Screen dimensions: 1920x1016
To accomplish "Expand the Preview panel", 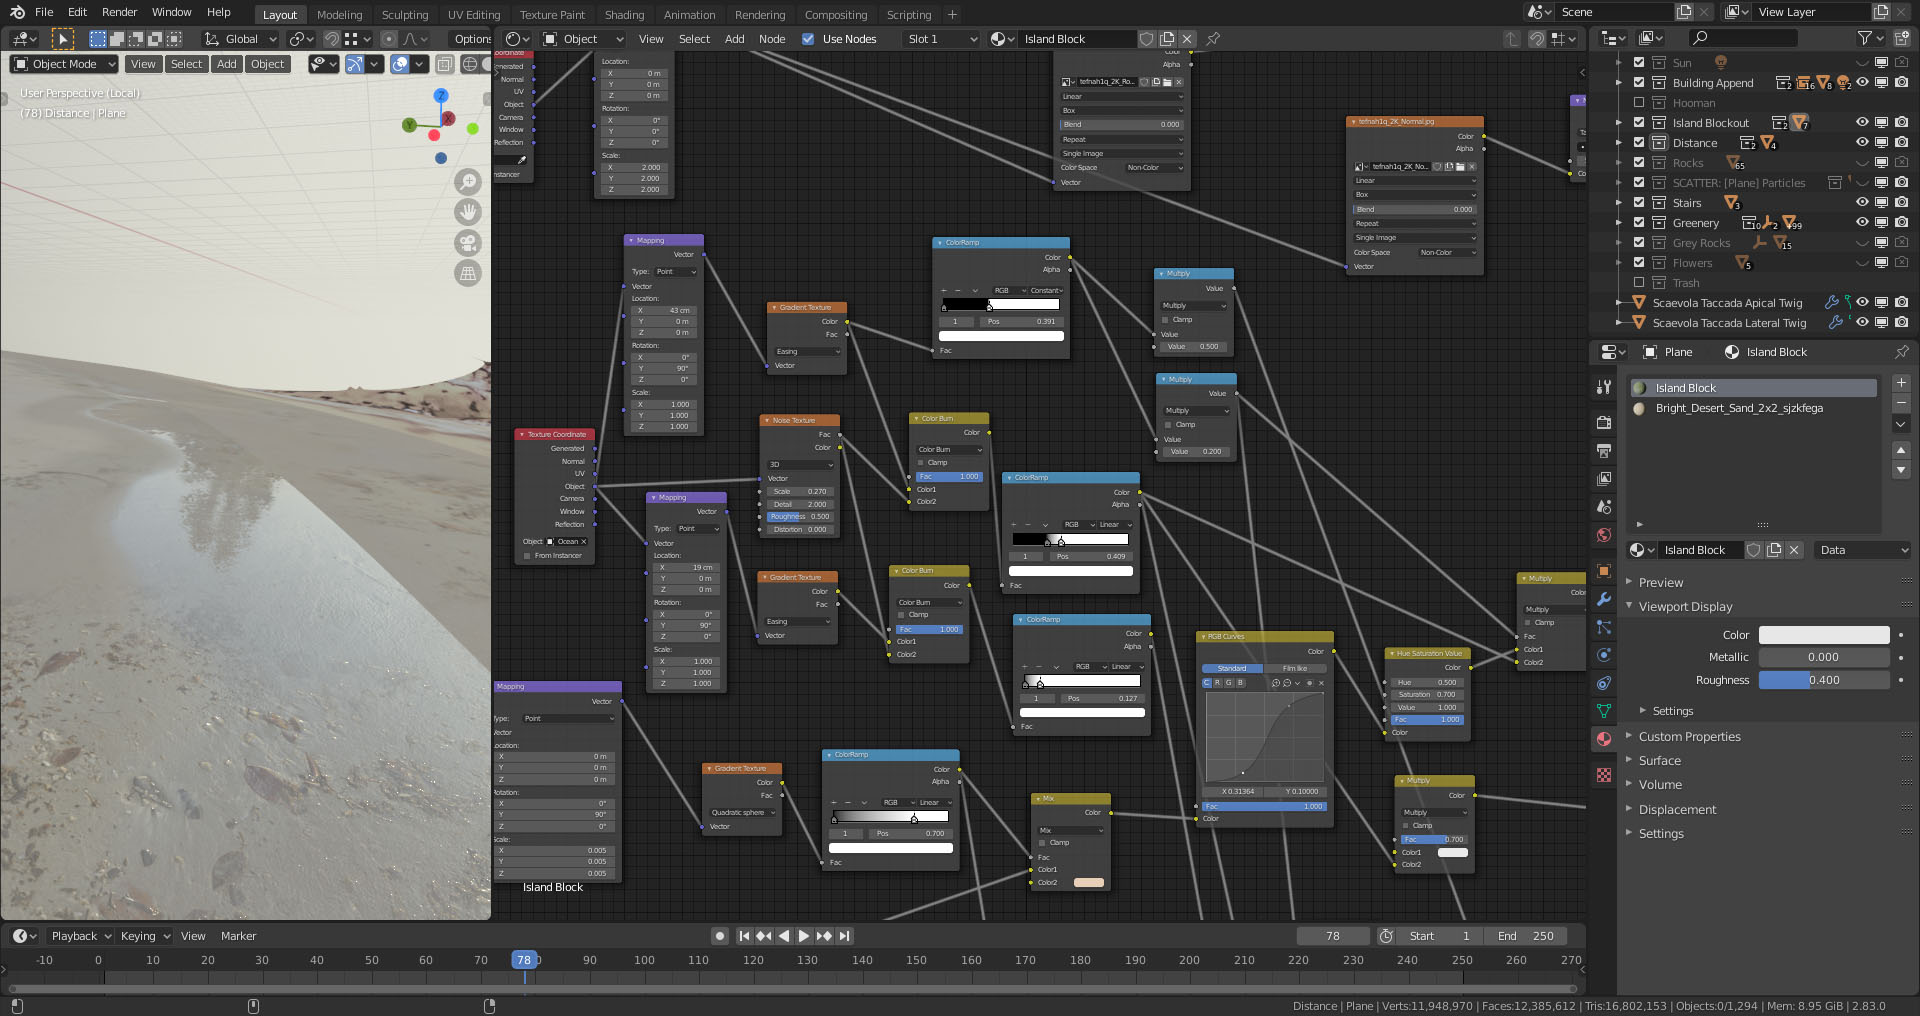I will pyautogui.click(x=1660, y=583).
